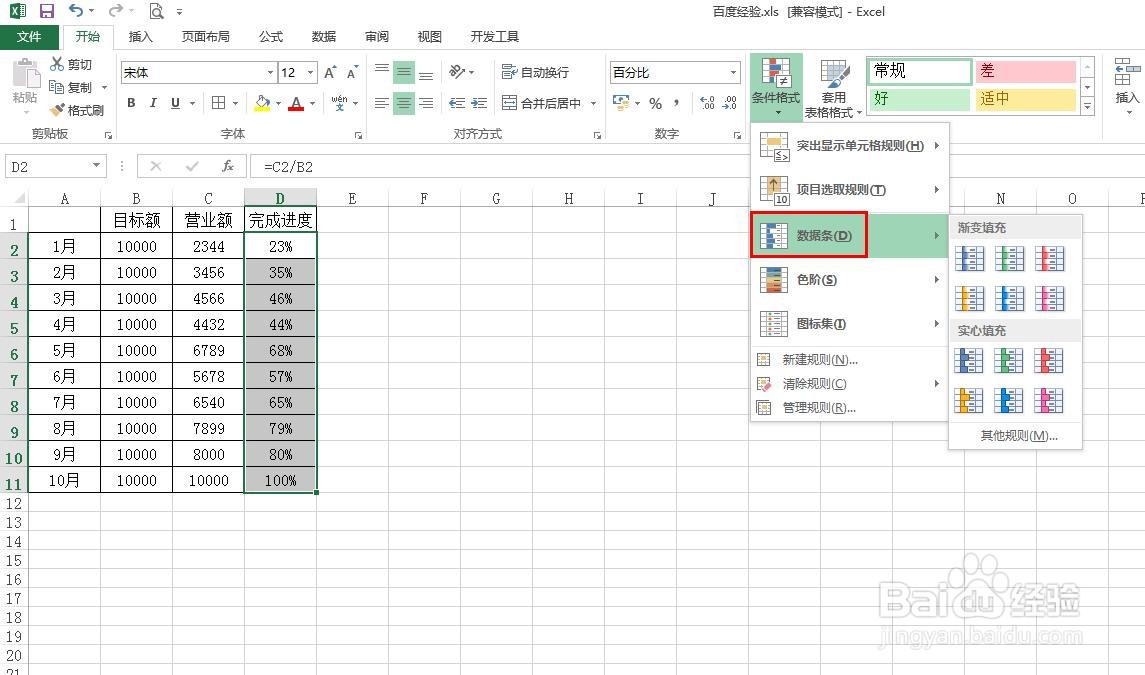The height and width of the screenshot is (675, 1145).
Task: Click the Save icon in quick access toolbar
Action: (47, 11)
